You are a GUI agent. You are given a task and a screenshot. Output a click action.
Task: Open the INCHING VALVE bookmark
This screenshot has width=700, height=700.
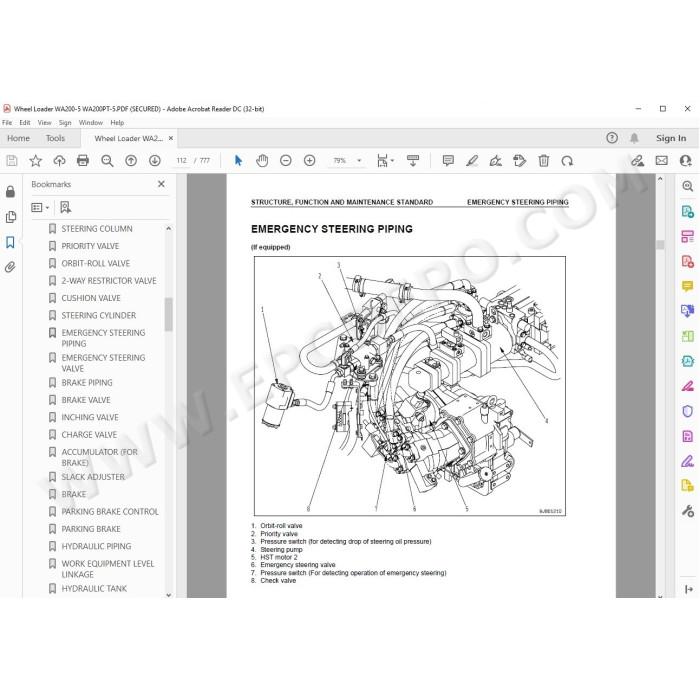coord(90,417)
